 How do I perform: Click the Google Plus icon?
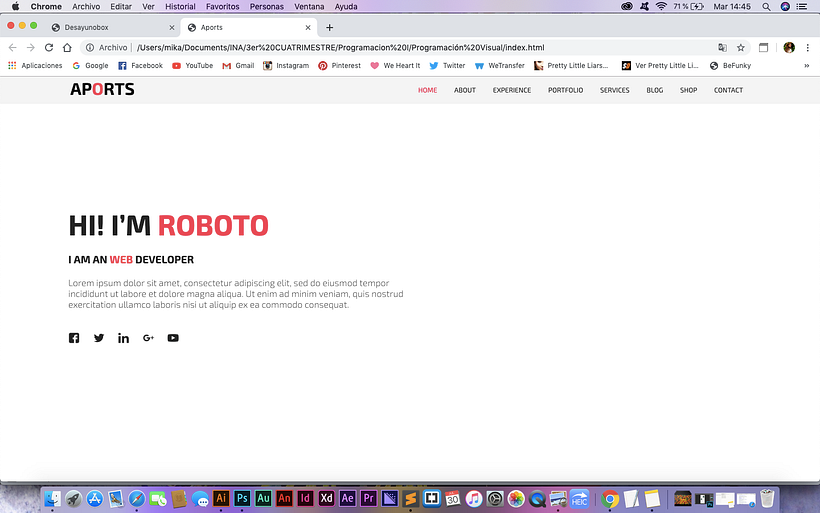[x=148, y=338]
